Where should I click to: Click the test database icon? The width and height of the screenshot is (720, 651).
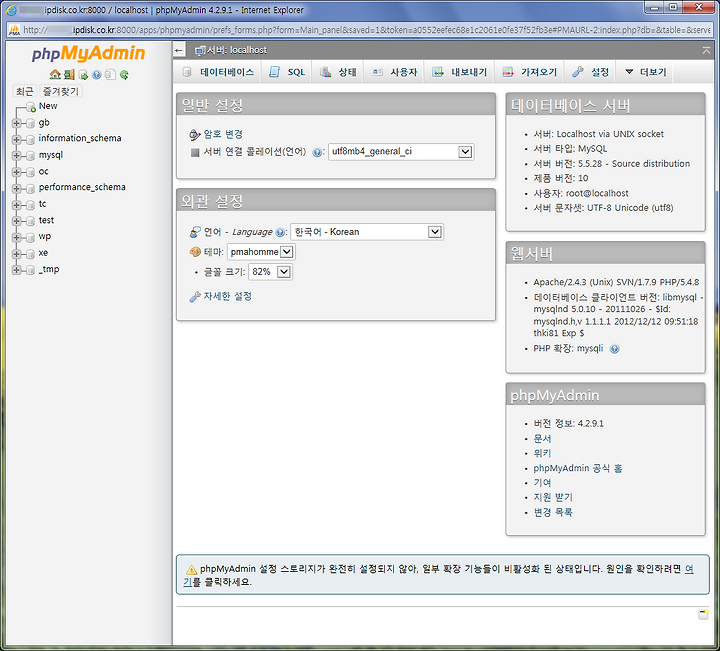coord(31,221)
